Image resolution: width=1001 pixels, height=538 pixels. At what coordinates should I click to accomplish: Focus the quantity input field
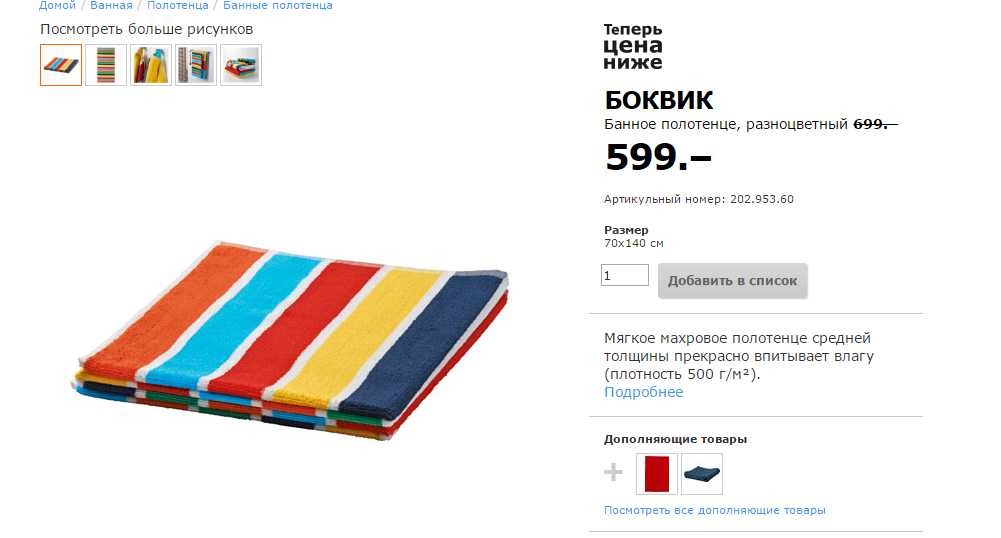point(624,275)
